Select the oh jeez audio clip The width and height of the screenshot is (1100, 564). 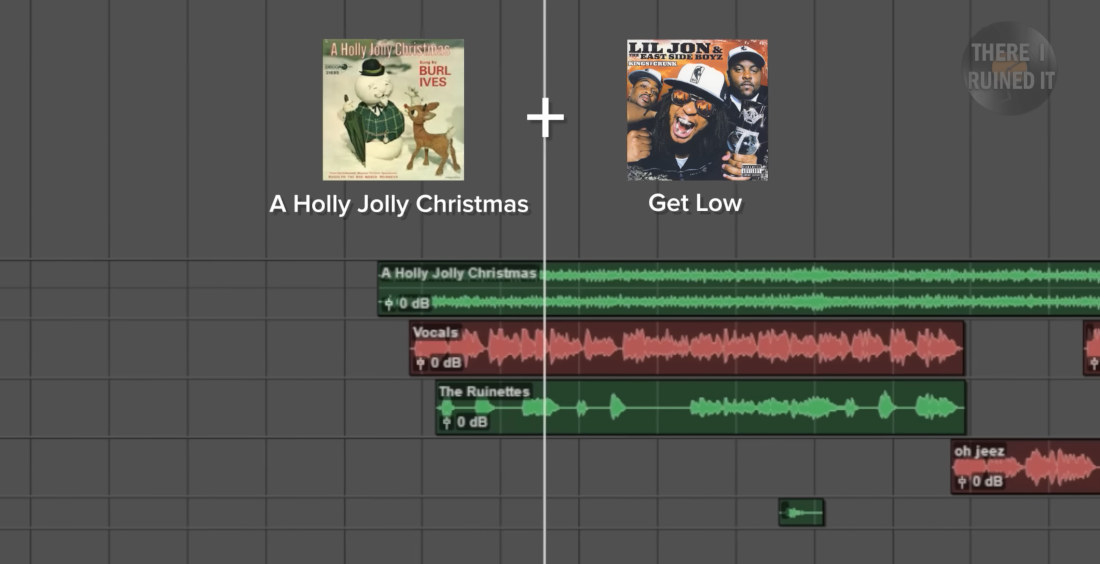[1026, 466]
